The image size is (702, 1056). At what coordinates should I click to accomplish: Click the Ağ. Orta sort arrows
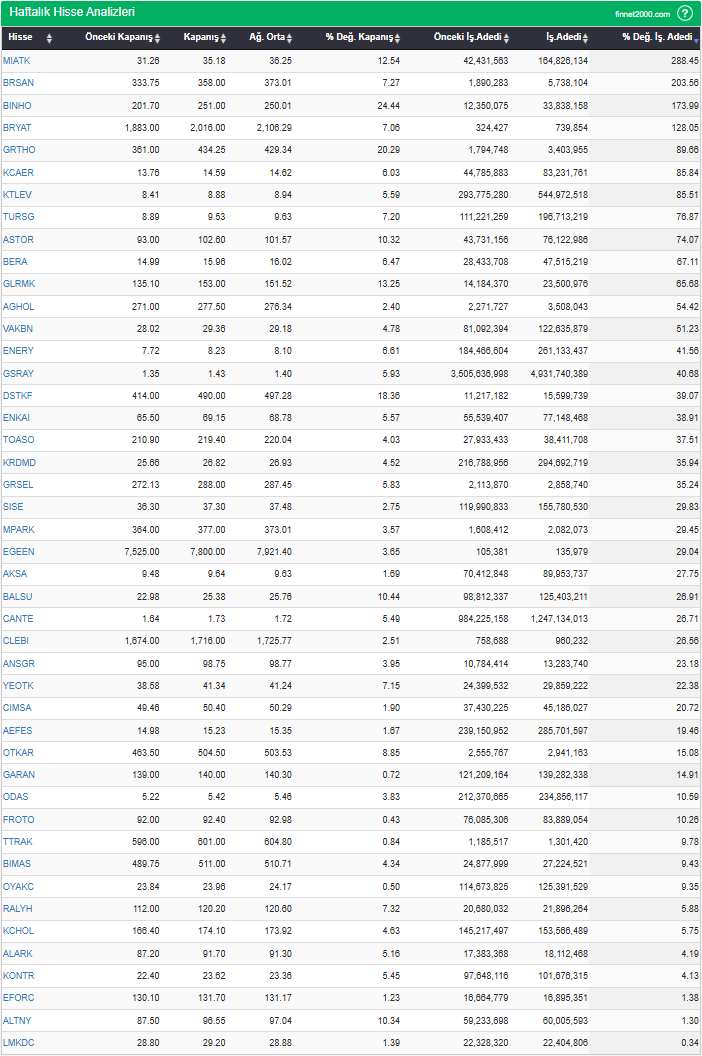(289, 38)
